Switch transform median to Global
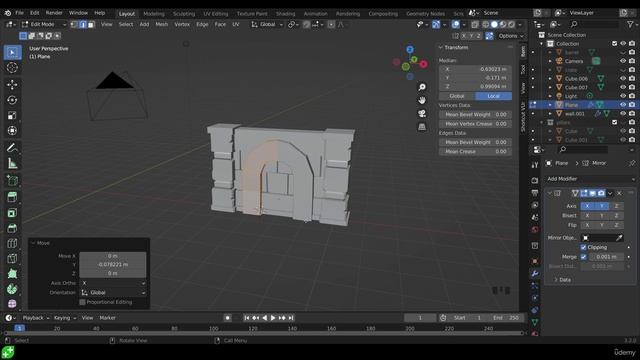640x360 pixels. (x=457, y=96)
